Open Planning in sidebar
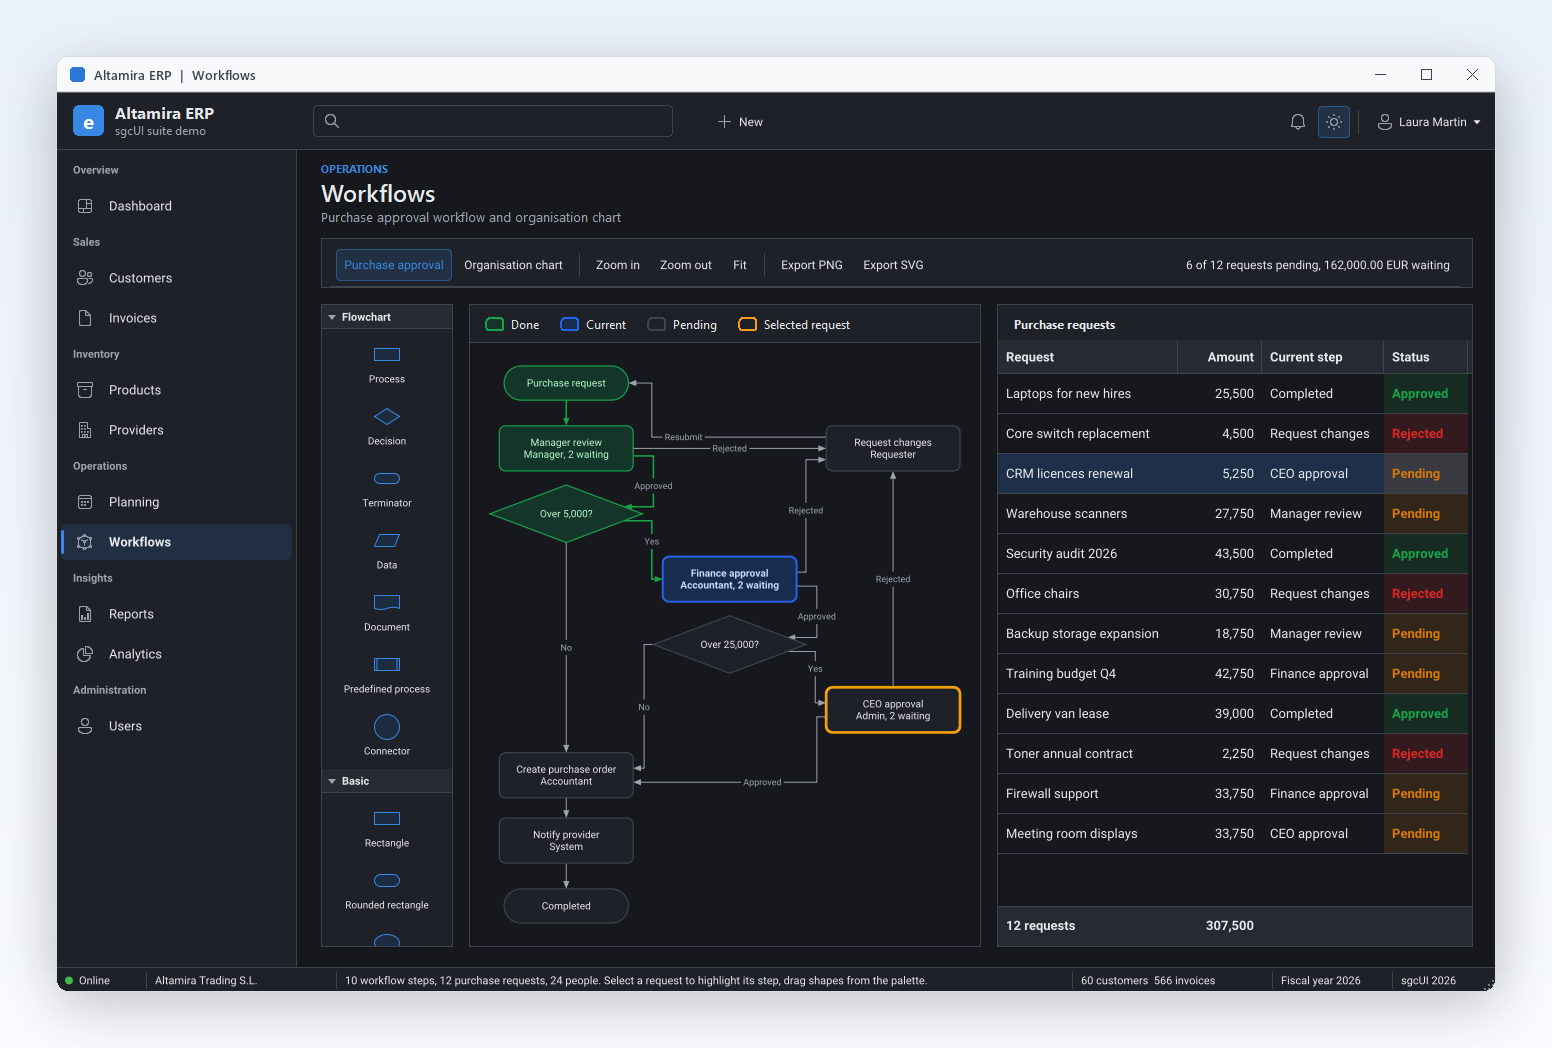The image size is (1552, 1048). 177,502
